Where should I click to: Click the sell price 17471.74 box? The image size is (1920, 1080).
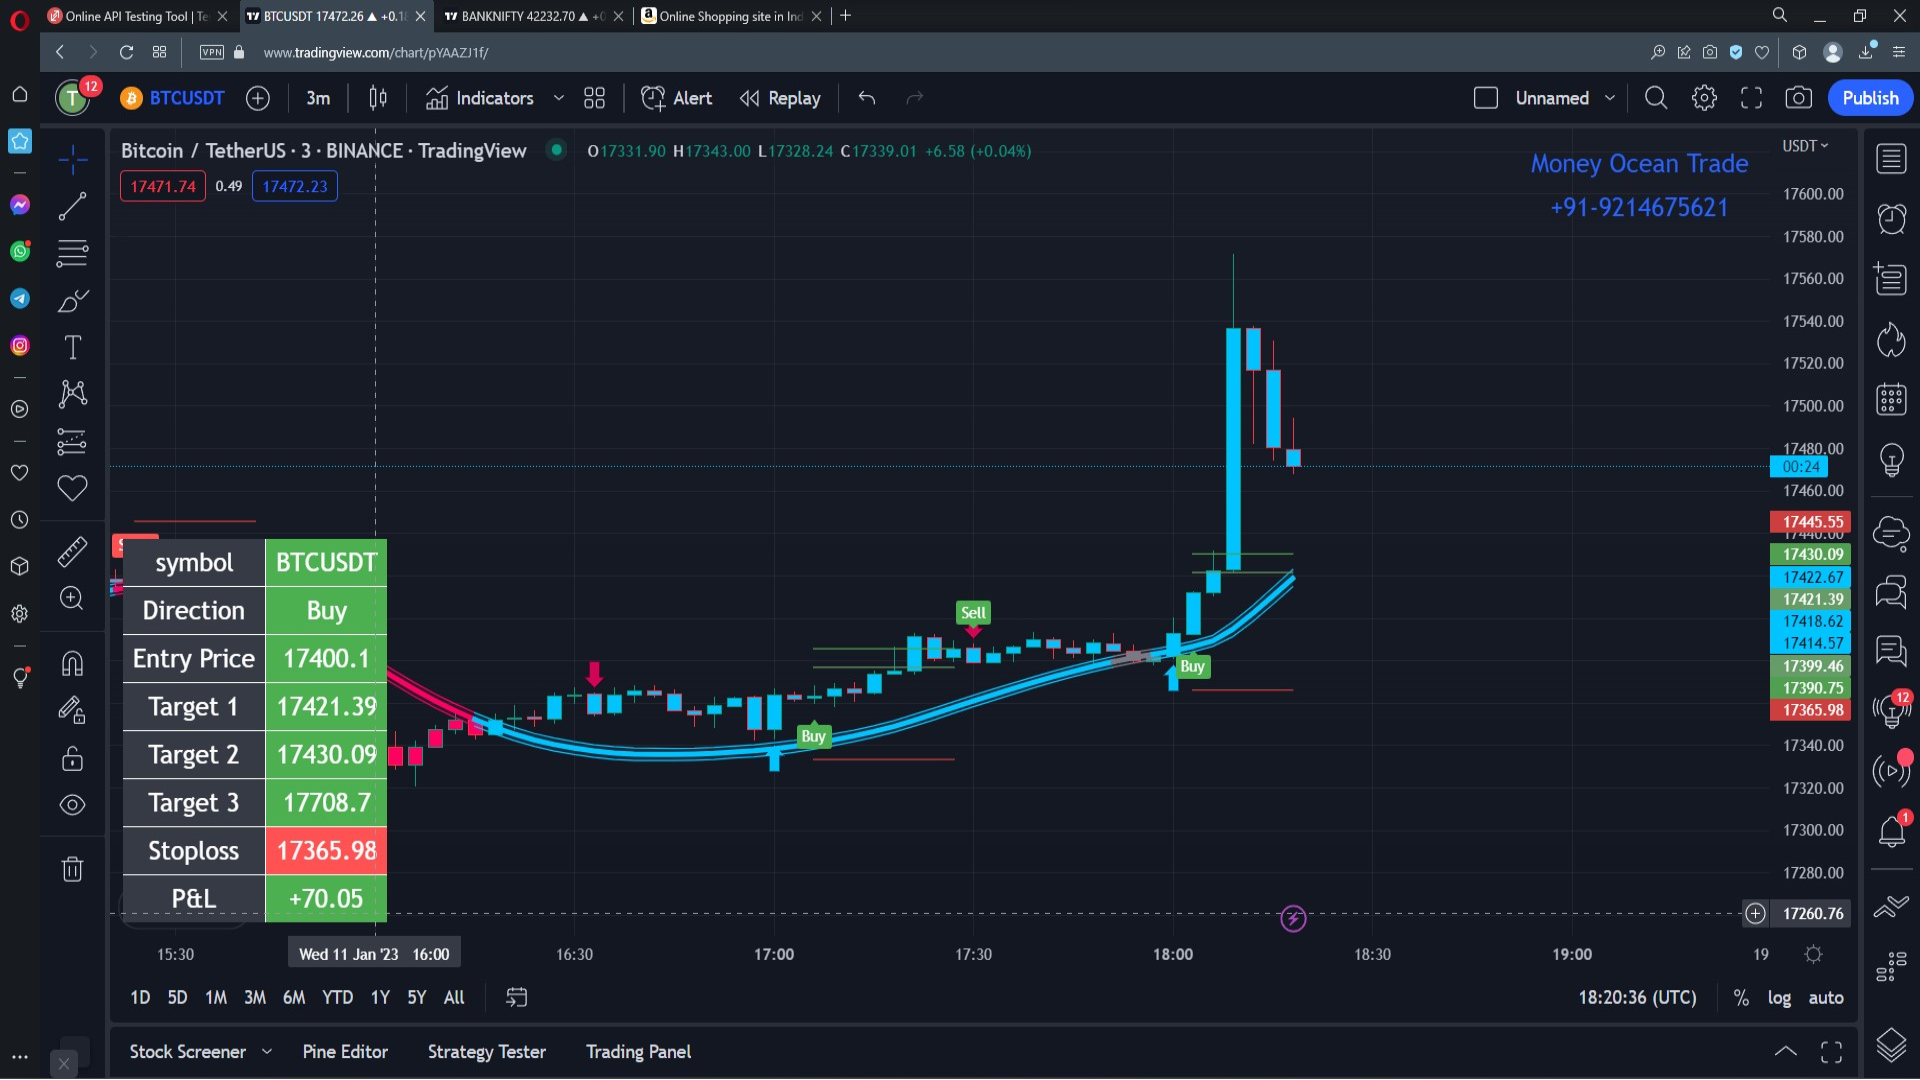point(163,186)
